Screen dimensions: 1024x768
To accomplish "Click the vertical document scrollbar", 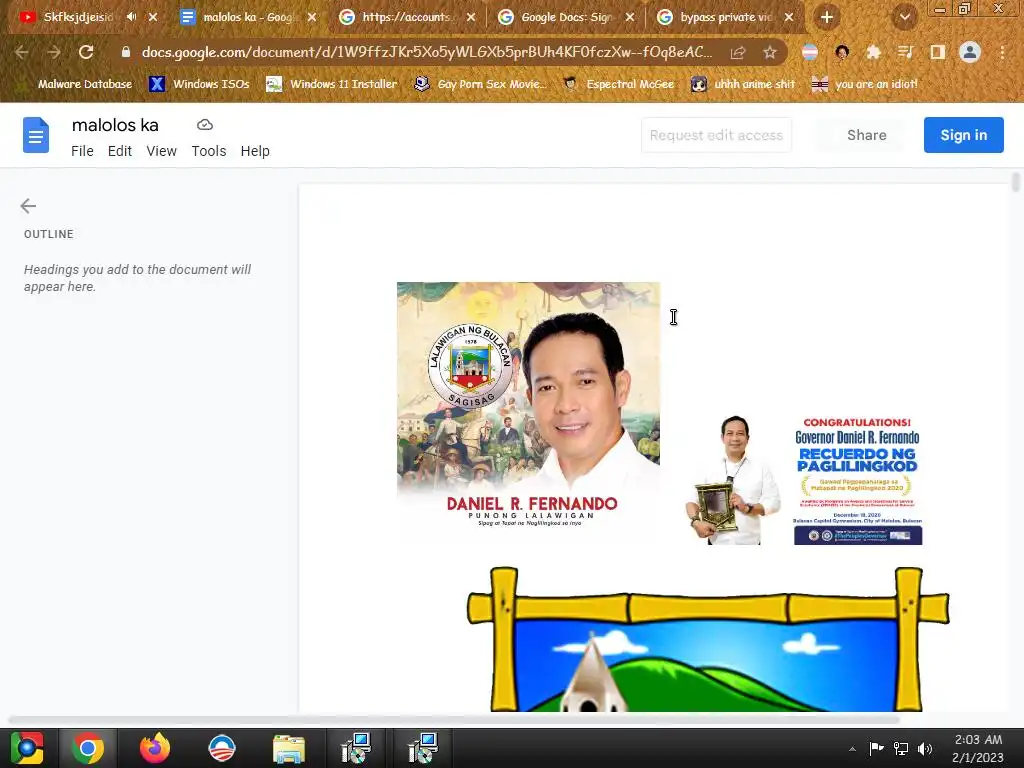I will (x=1016, y=183).
